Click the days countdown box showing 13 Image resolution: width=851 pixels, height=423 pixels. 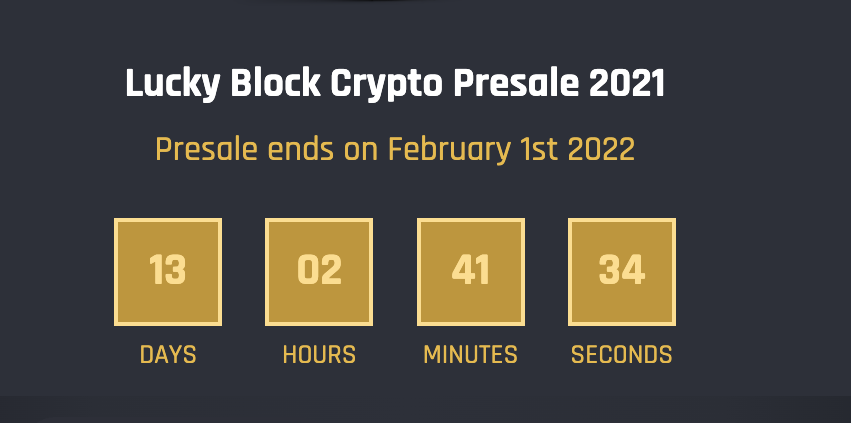pos(168,272)
